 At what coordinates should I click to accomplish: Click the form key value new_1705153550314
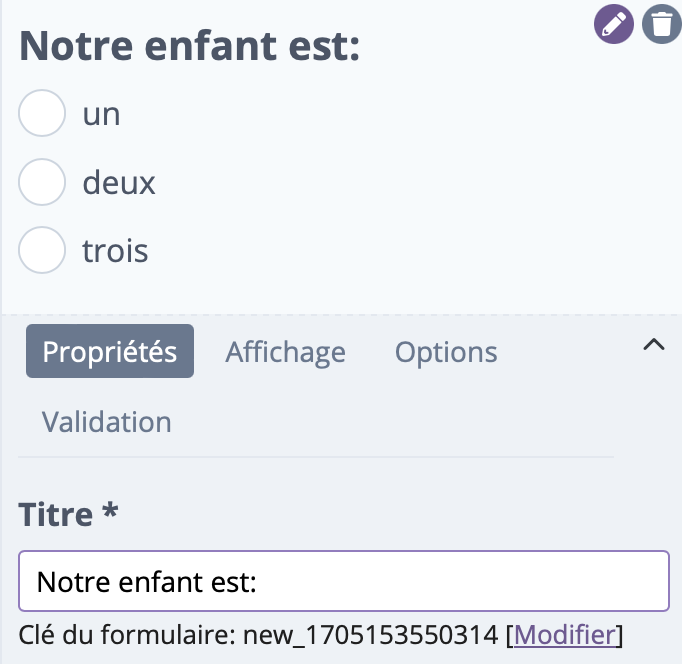pos(371,635)
